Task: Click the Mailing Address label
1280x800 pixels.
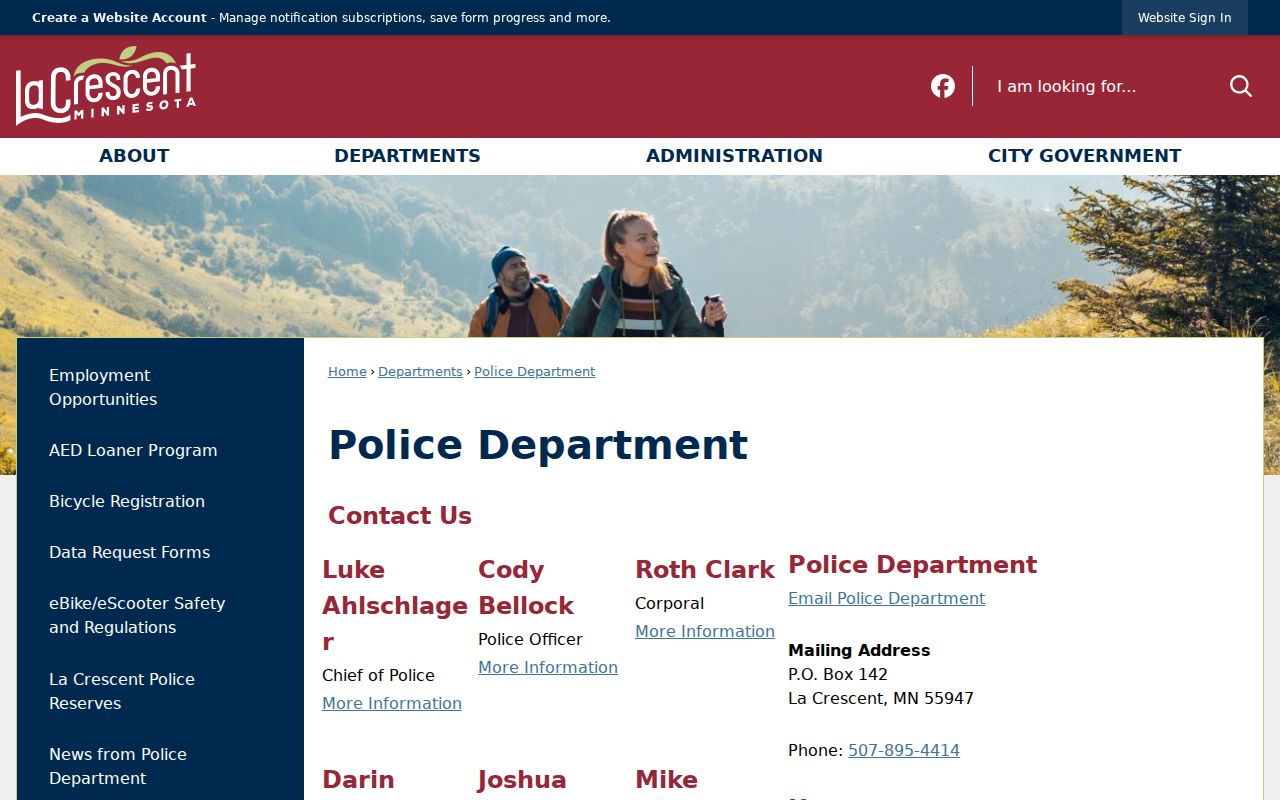Action: coord(859,650)
